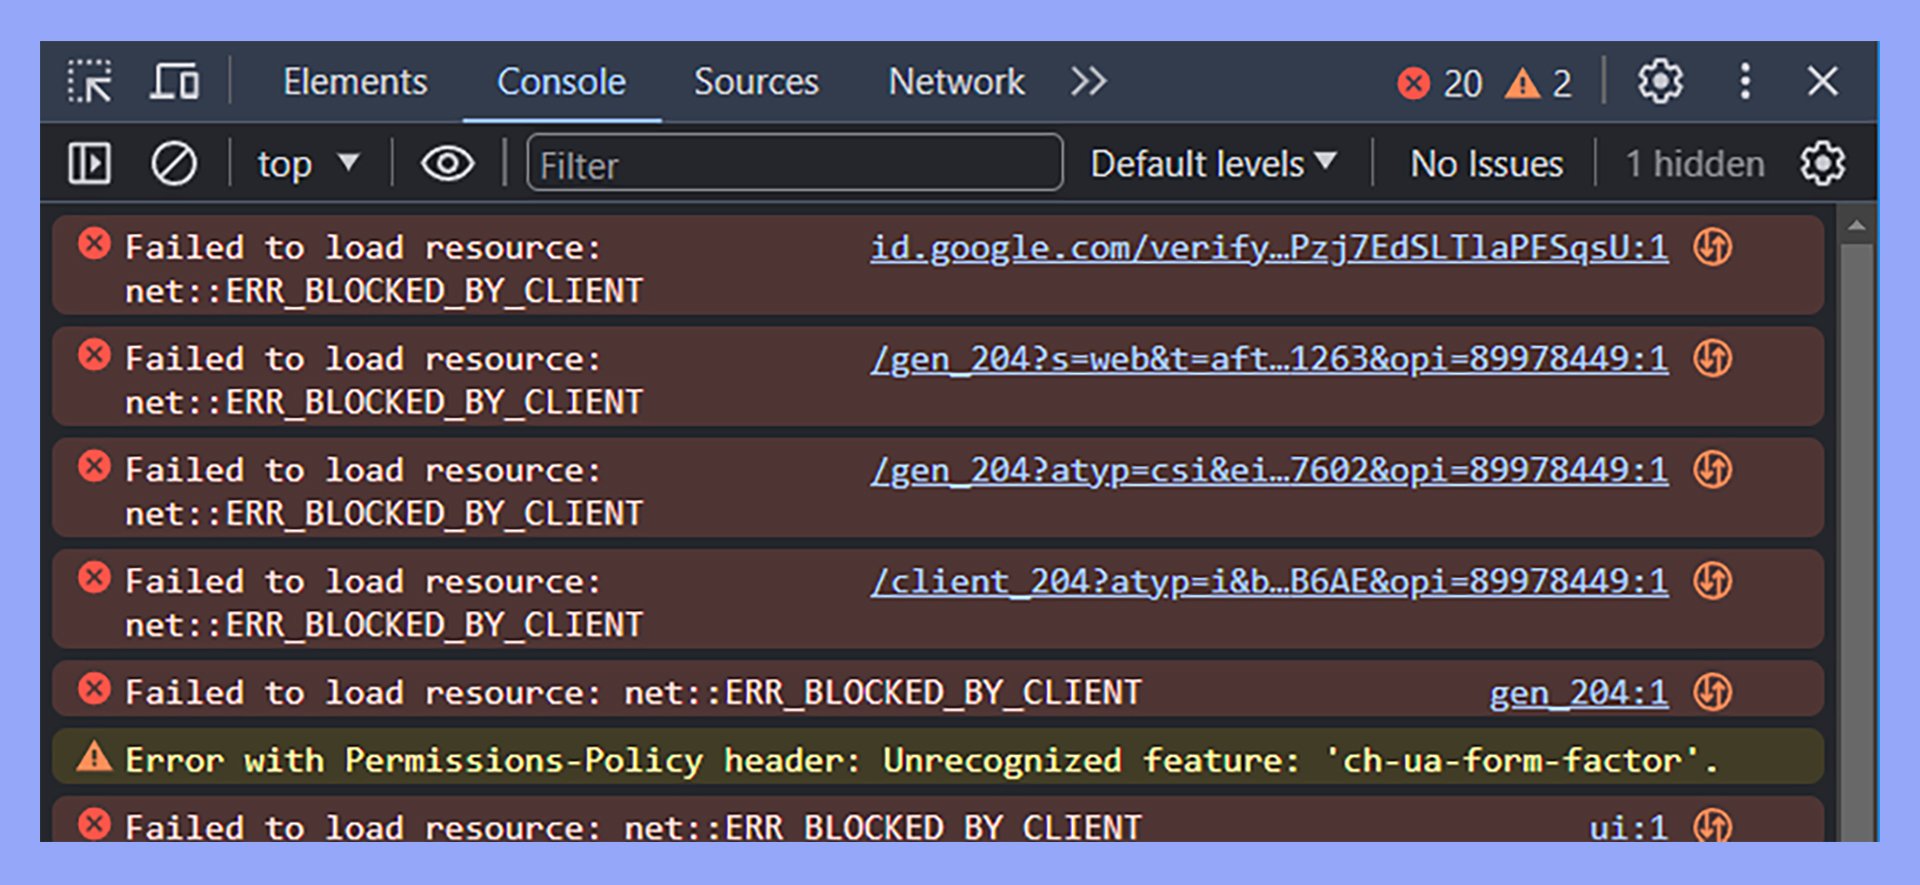This screenshot has height=885, width=1920.
Task: Show the console sidebar panel
Action: 90,164
